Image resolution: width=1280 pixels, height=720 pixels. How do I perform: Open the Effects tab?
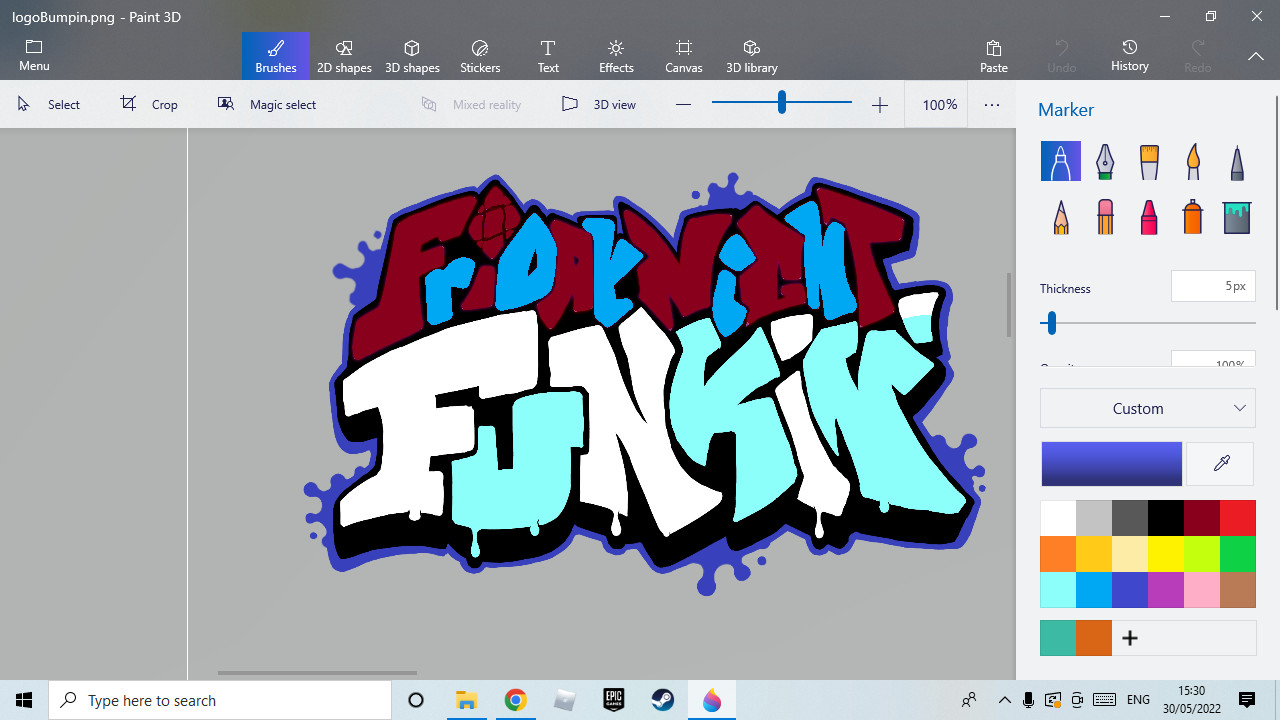click(x=616, y=56)
